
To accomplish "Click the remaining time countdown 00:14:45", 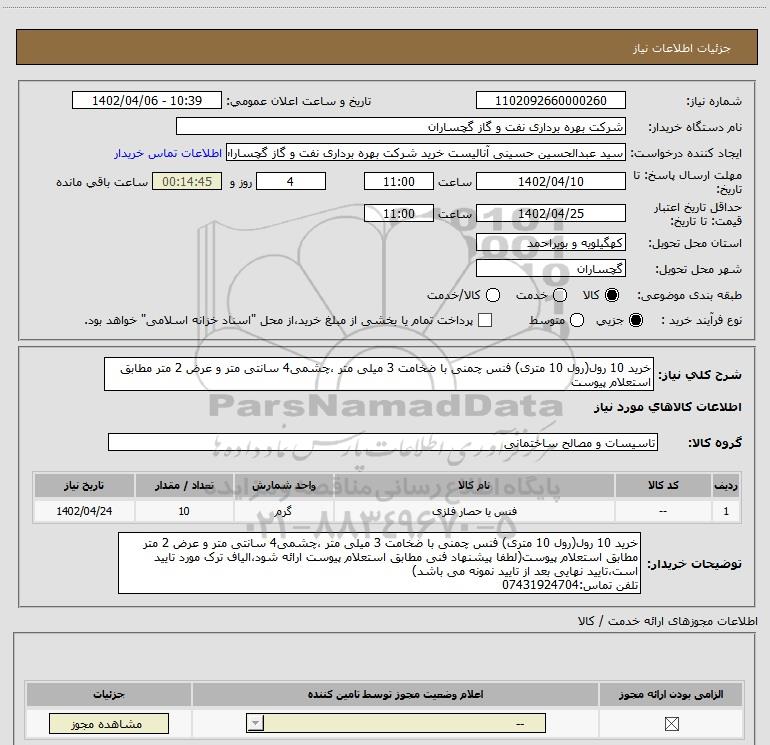I will click(187, 181).
